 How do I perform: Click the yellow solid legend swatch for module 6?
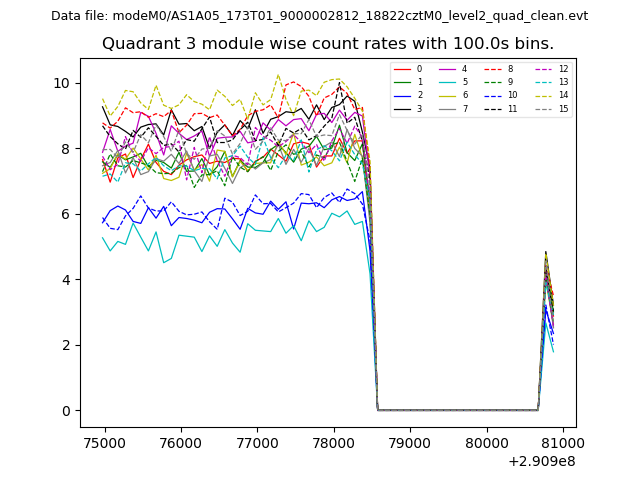coord(447,95)
